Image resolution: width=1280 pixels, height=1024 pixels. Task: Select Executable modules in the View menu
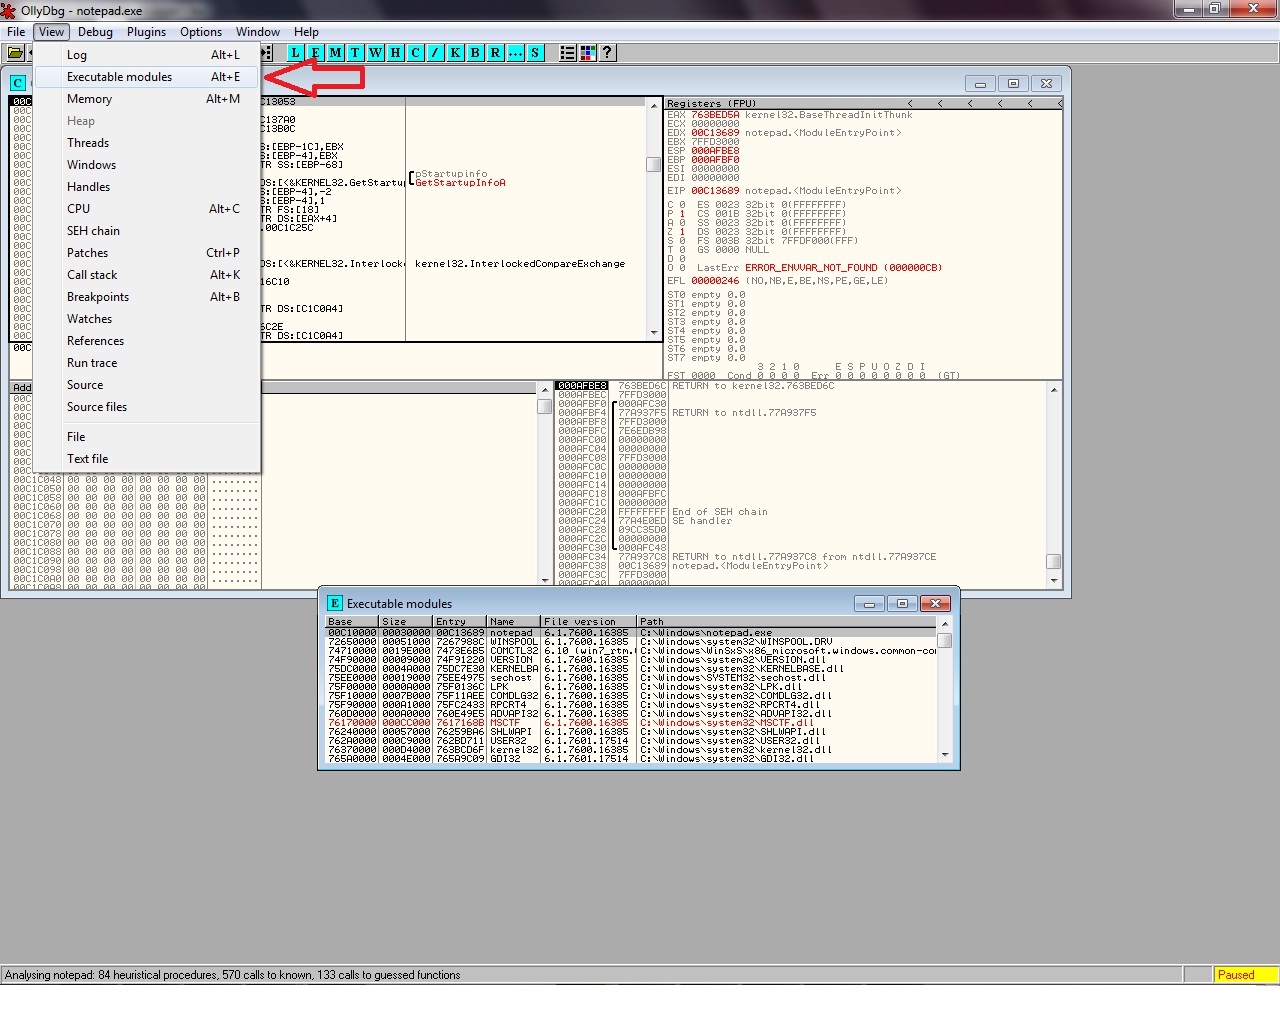(x=119, y=77)
